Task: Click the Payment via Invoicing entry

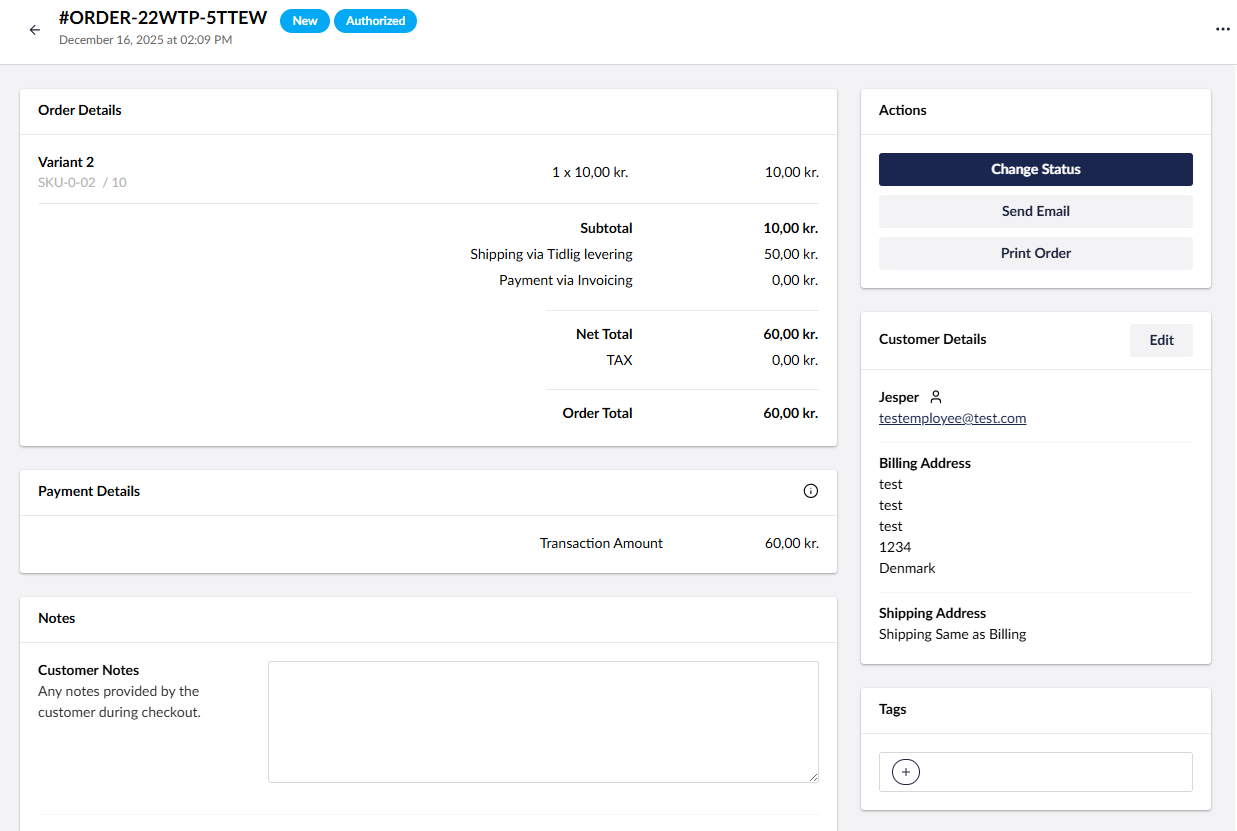Action: click(x=565, y=280)
